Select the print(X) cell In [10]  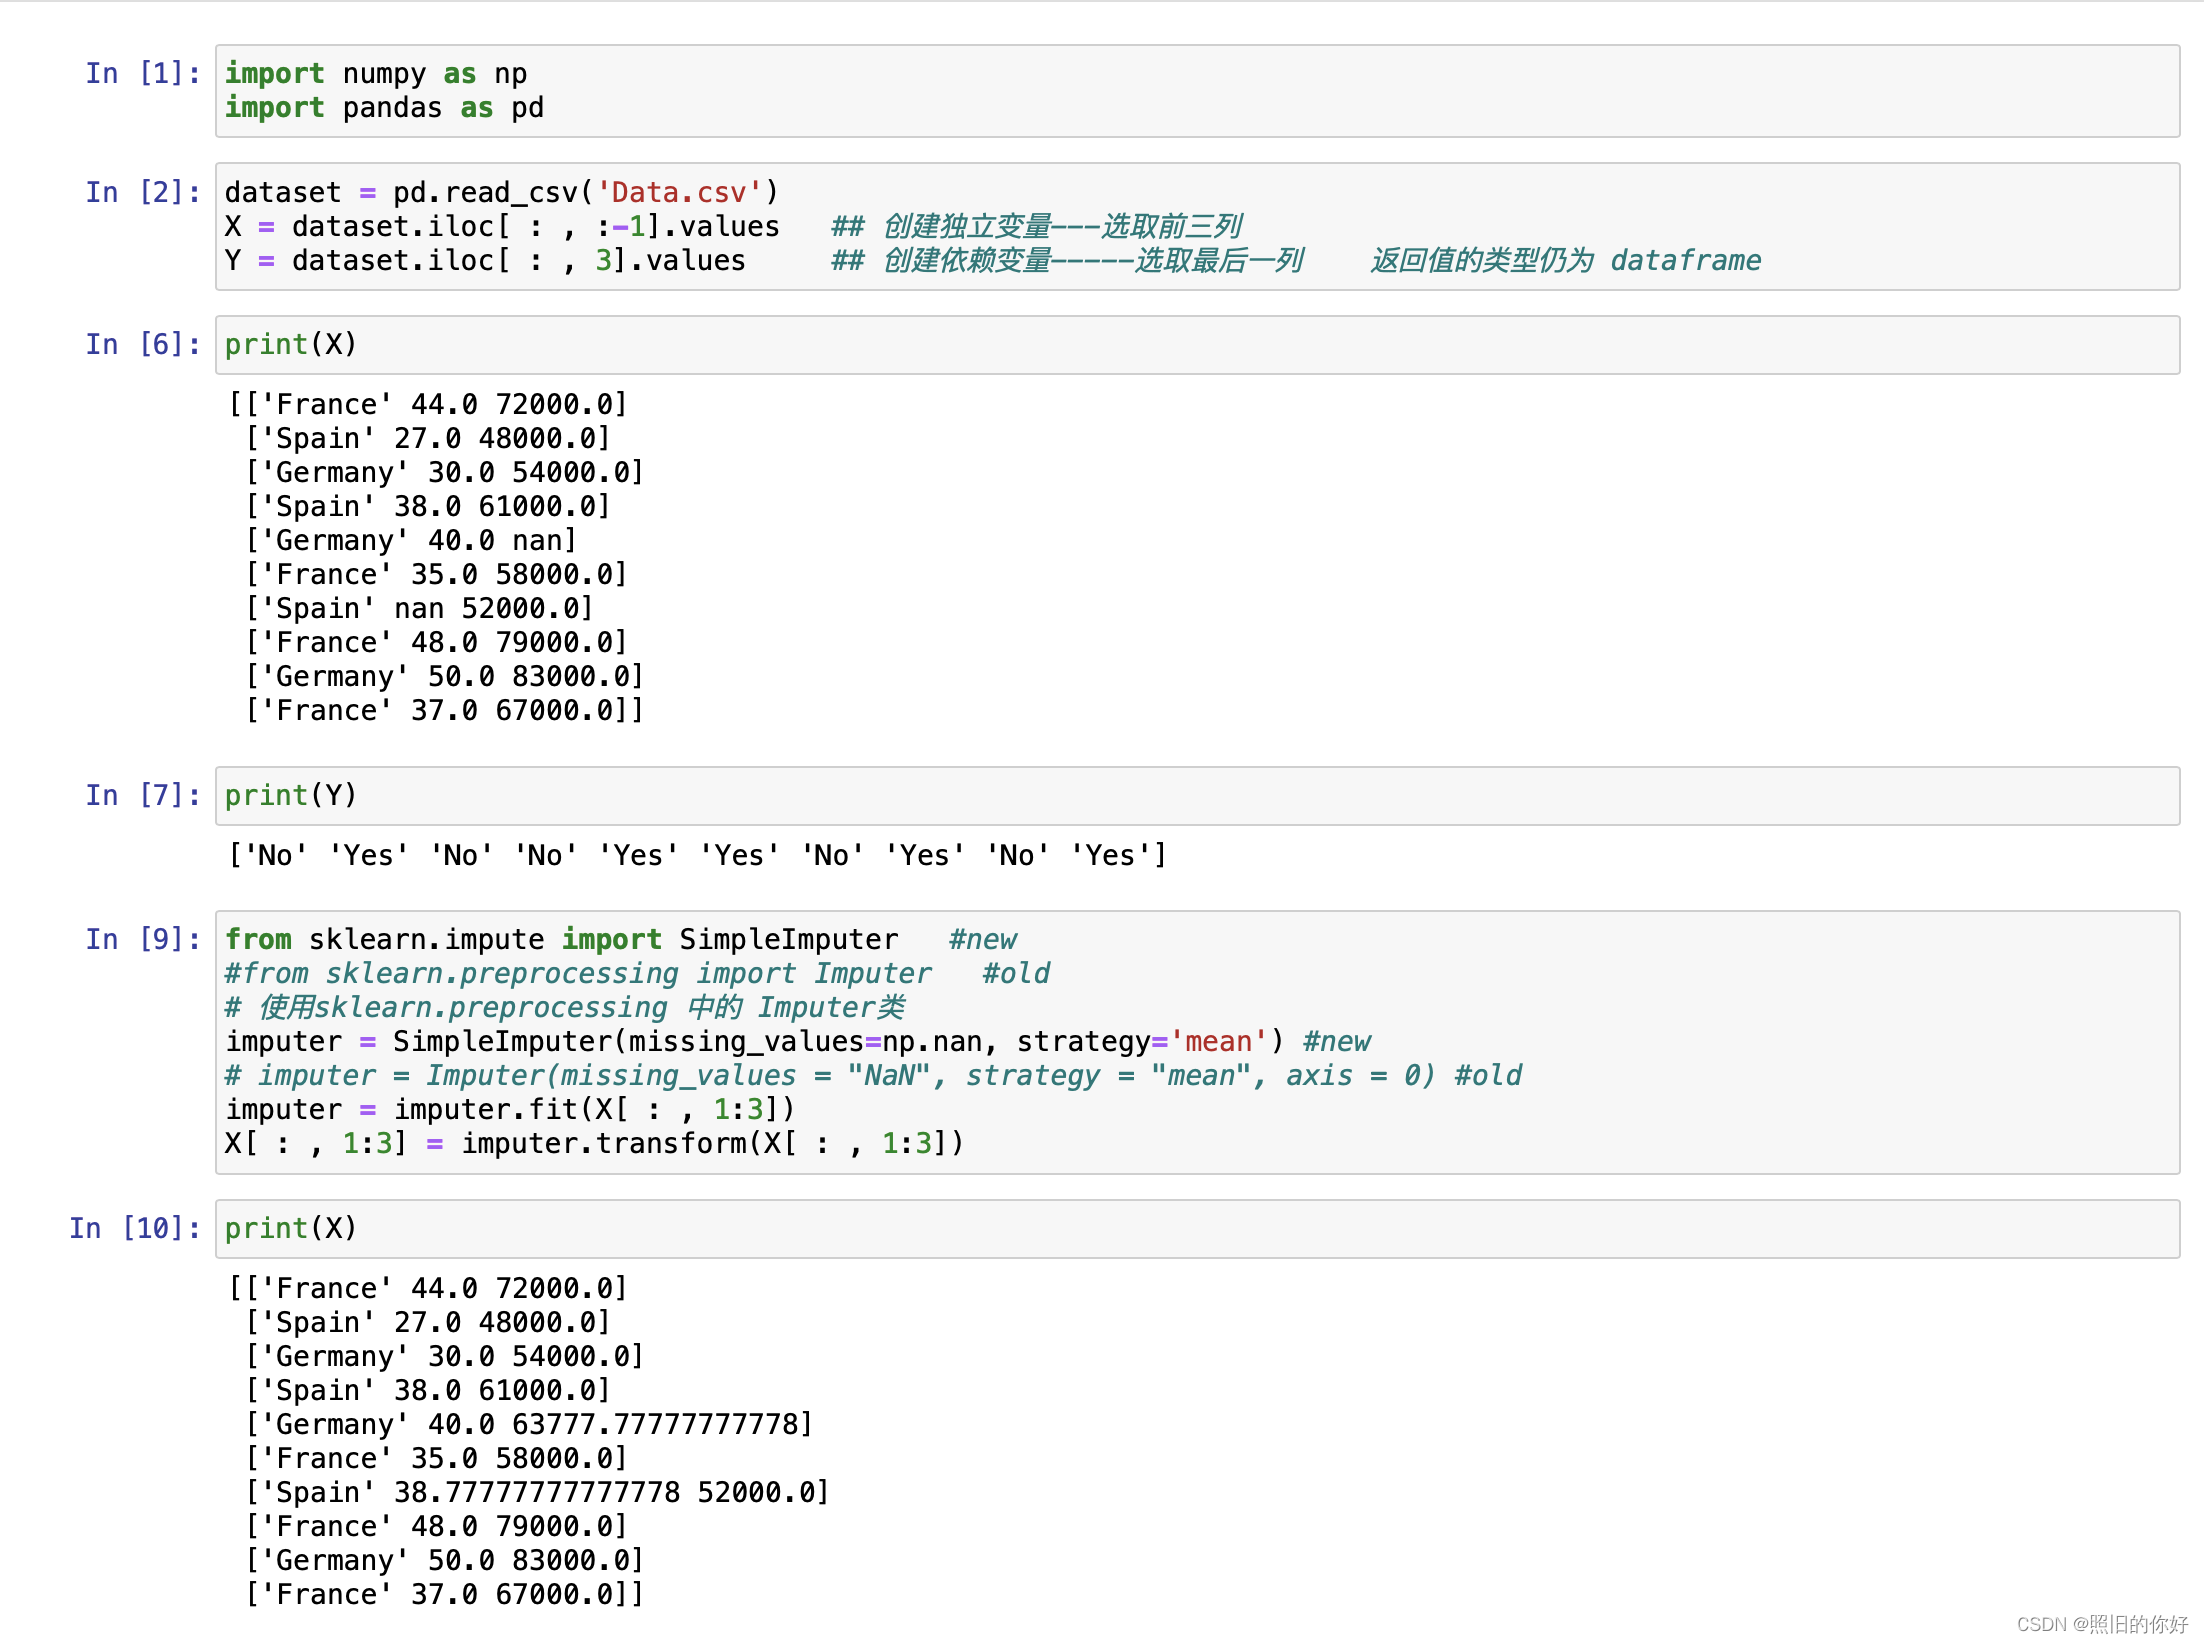[1197, 1229]
